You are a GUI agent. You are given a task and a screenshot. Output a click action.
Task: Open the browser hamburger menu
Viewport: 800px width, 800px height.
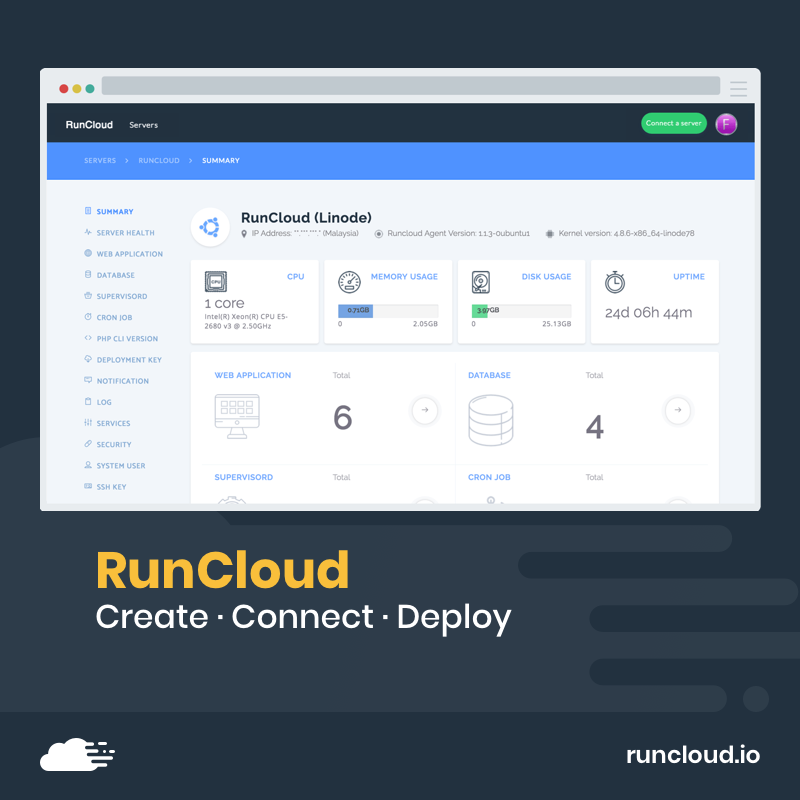point(738,87)
